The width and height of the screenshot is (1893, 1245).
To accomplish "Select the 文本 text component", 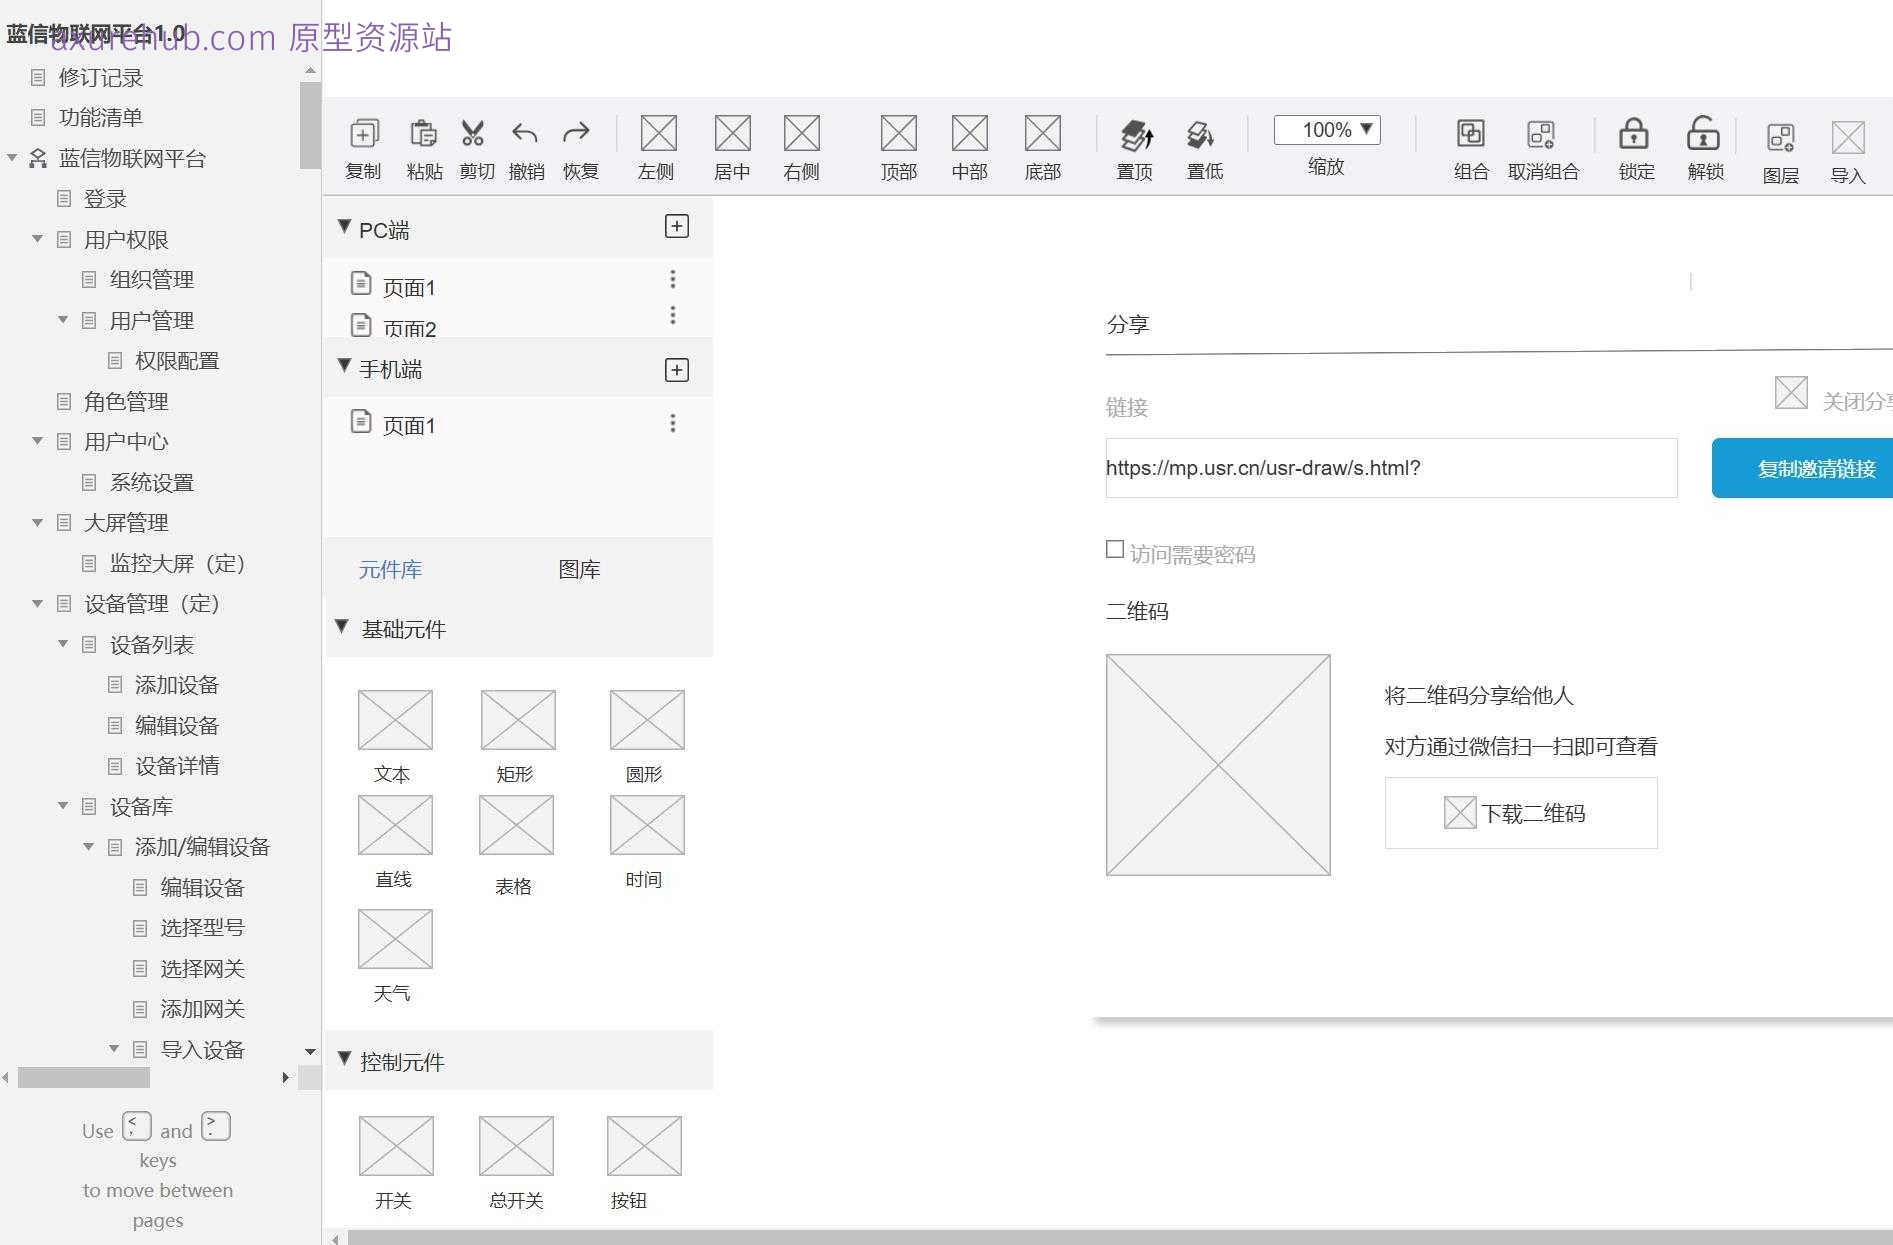I will point(395,720).
